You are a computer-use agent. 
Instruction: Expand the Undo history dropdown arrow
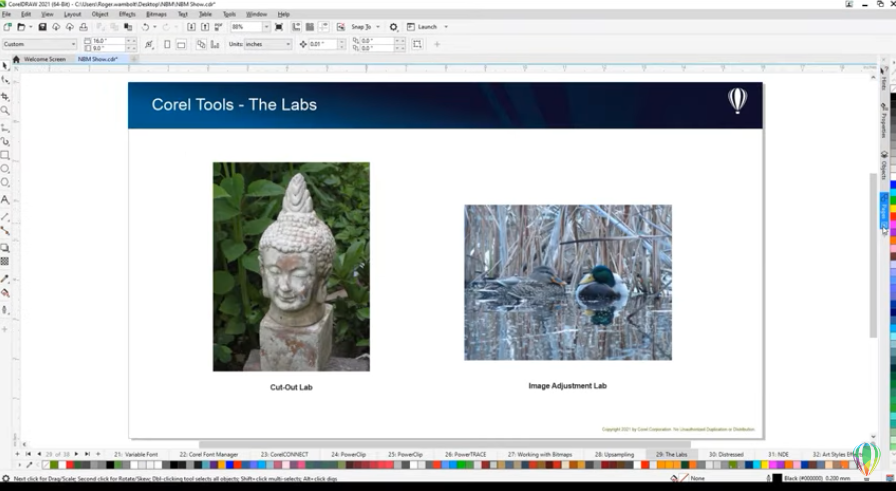coord(155,27)
